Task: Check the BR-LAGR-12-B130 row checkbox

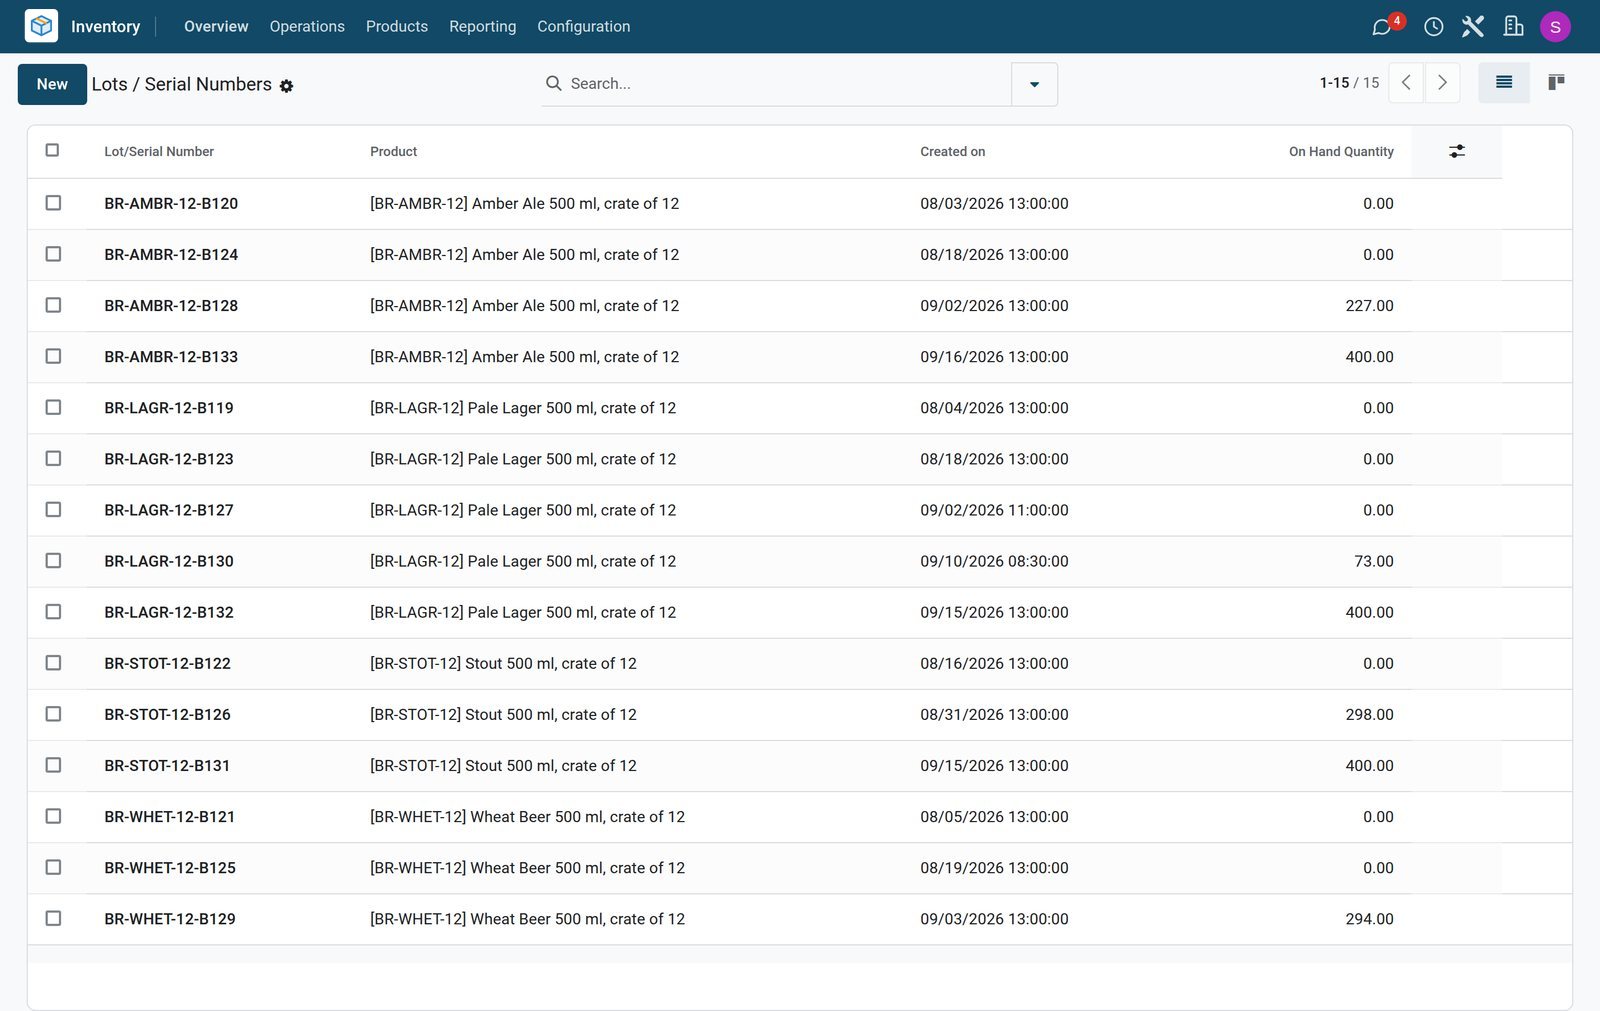Action: coord(53,560)
